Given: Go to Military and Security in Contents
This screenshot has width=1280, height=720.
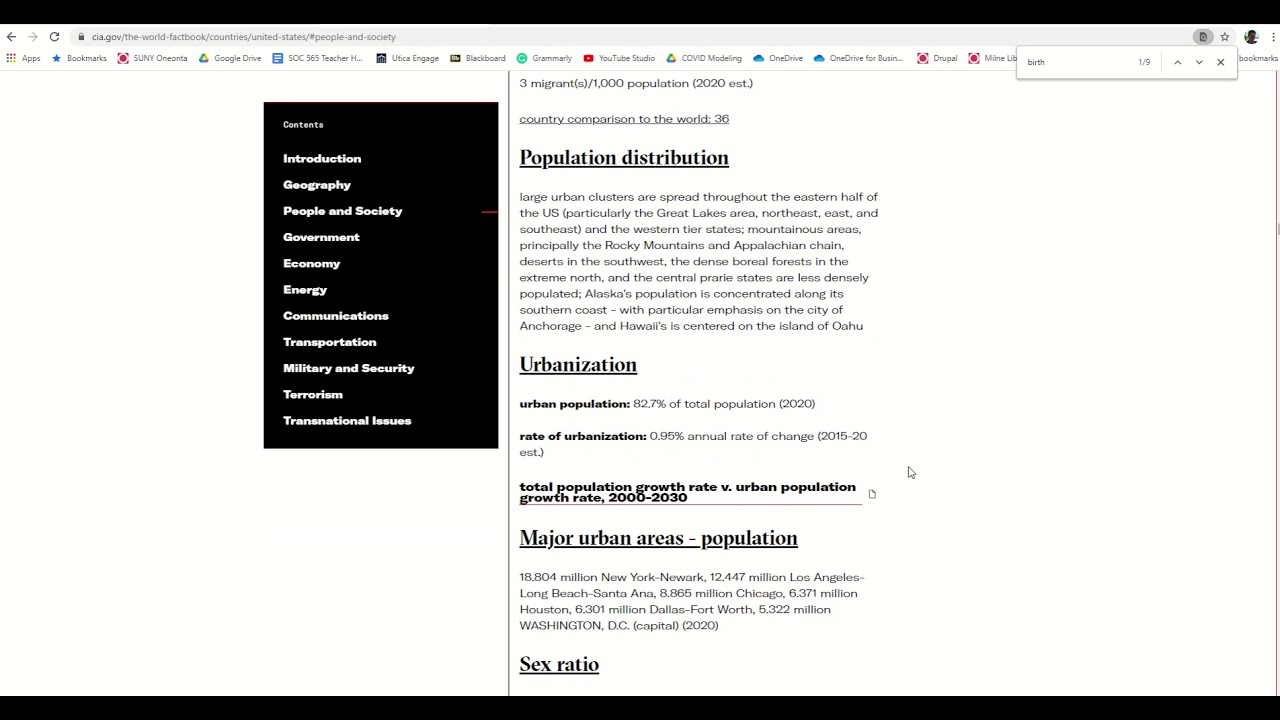Looking at the screenshot, I should coord(349,368).
